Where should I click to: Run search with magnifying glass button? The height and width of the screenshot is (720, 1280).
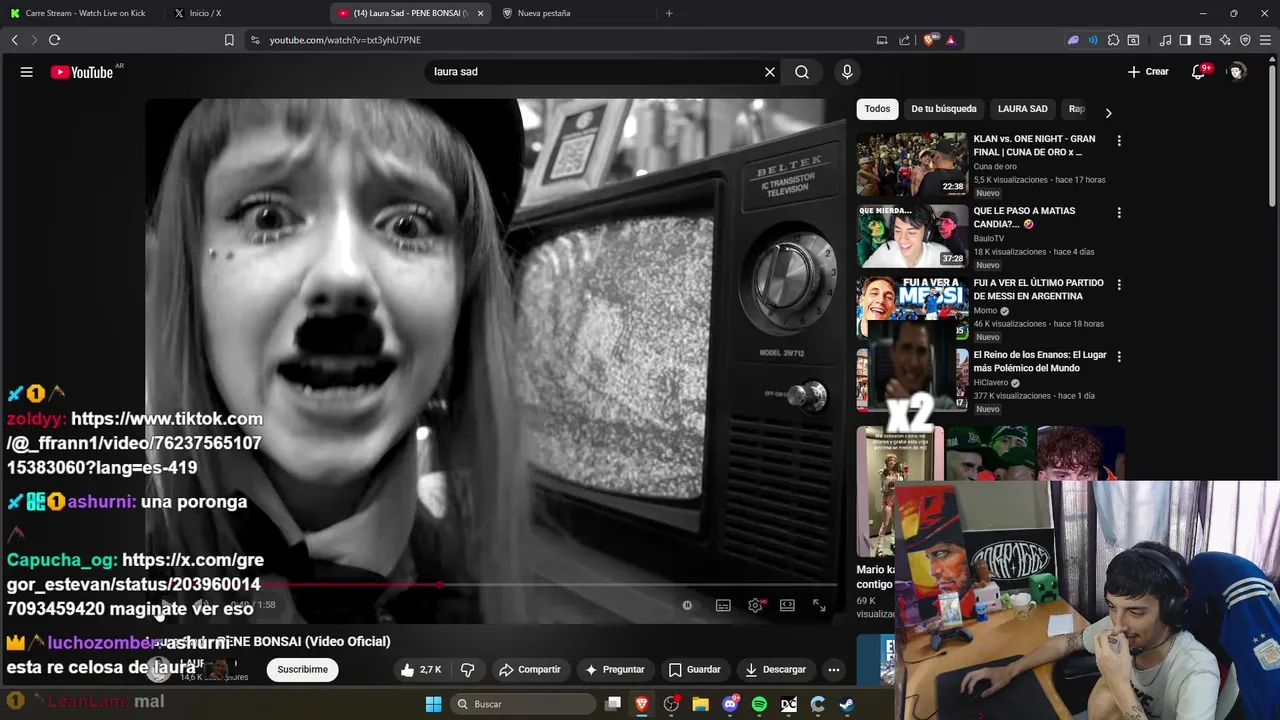(802, 72)
